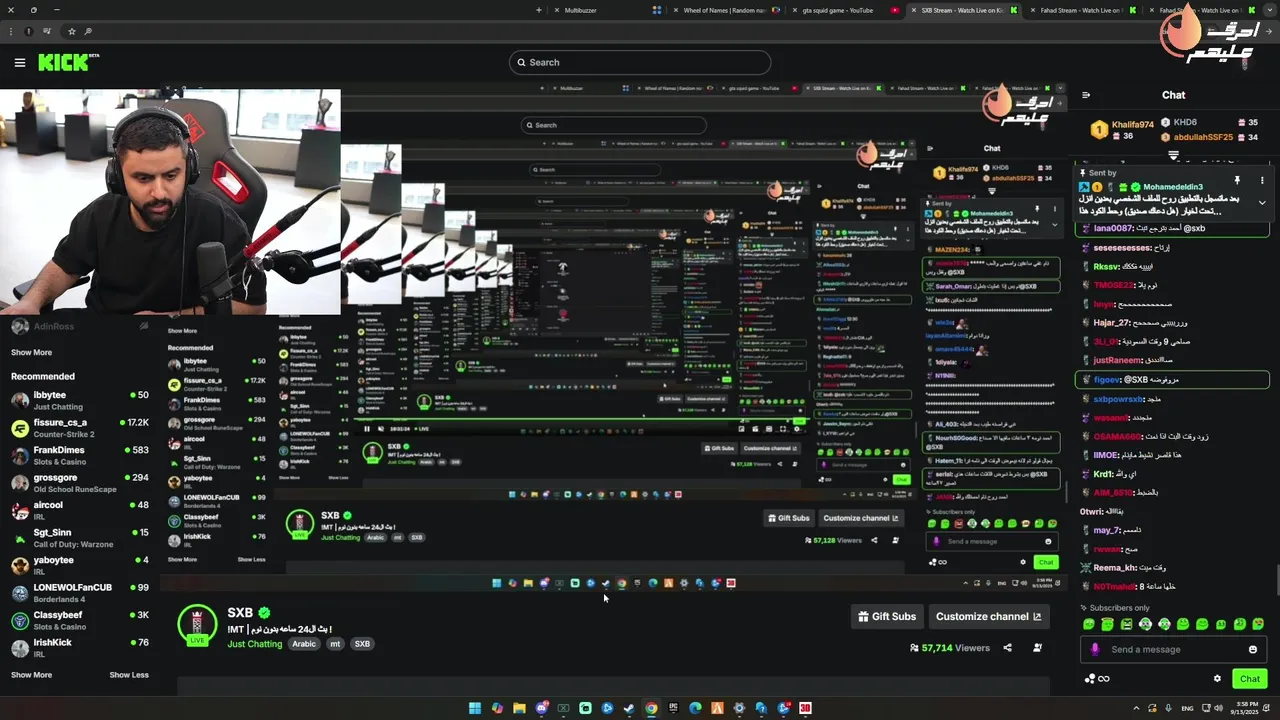This screenshot has height=720, width=1280.
Task: Open grossgore recommended channel
Action: click(80, 483)
